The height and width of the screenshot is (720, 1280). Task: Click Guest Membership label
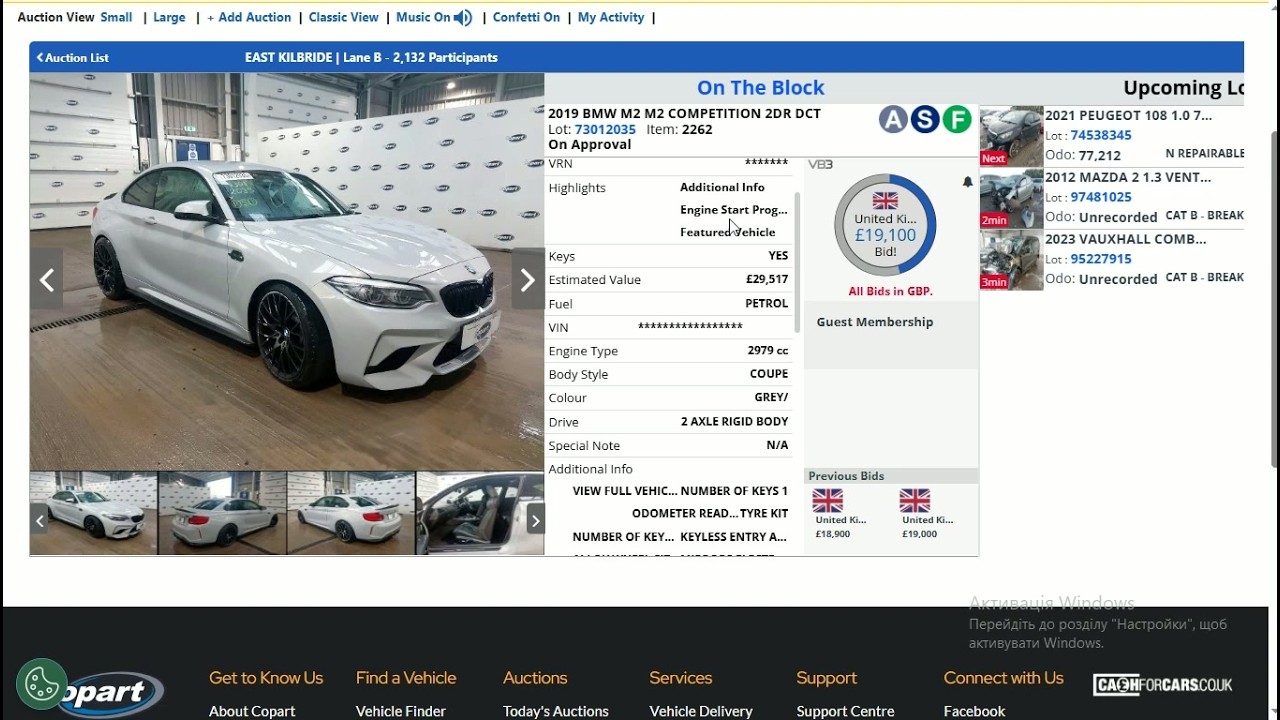pyautogui.click(x=875, y=322)
